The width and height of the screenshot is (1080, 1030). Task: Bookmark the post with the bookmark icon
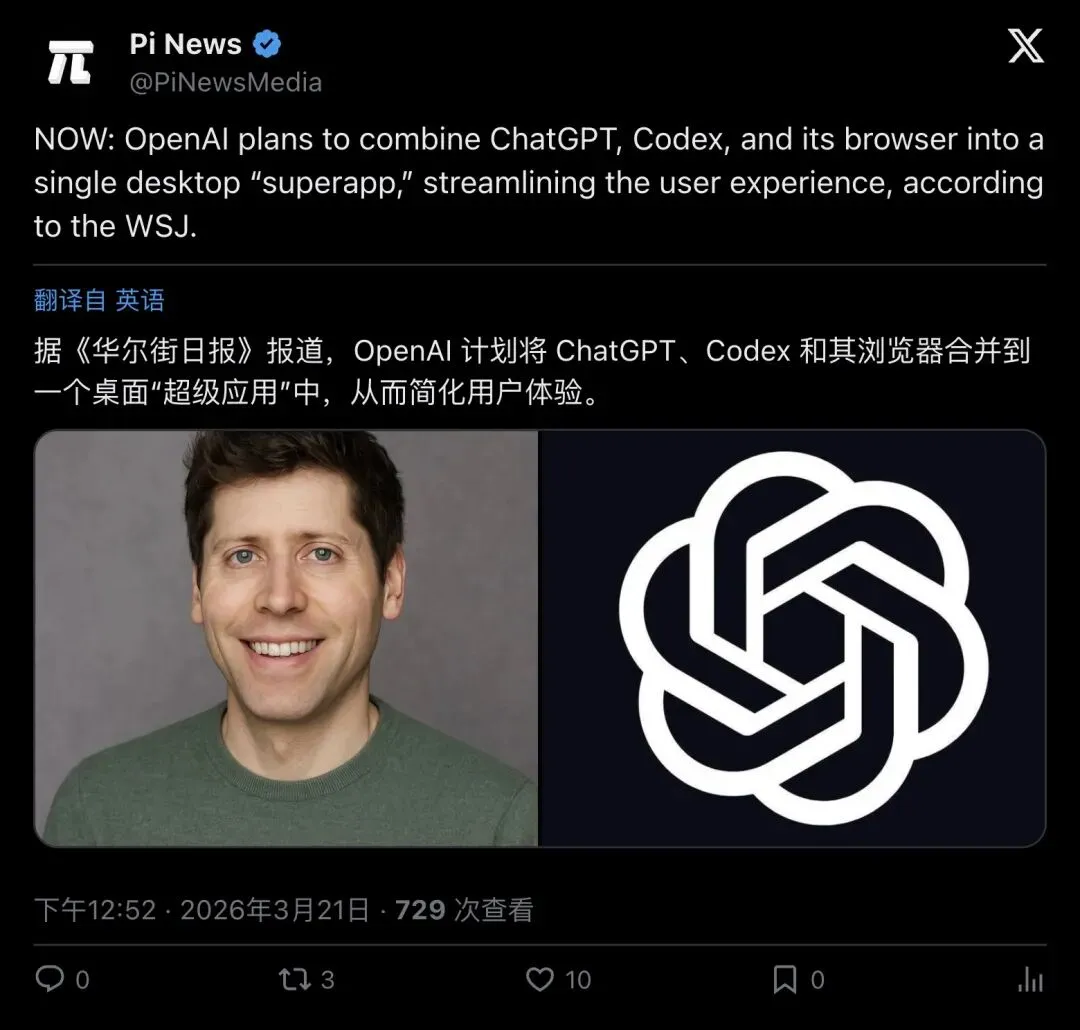tap(785, 979)
